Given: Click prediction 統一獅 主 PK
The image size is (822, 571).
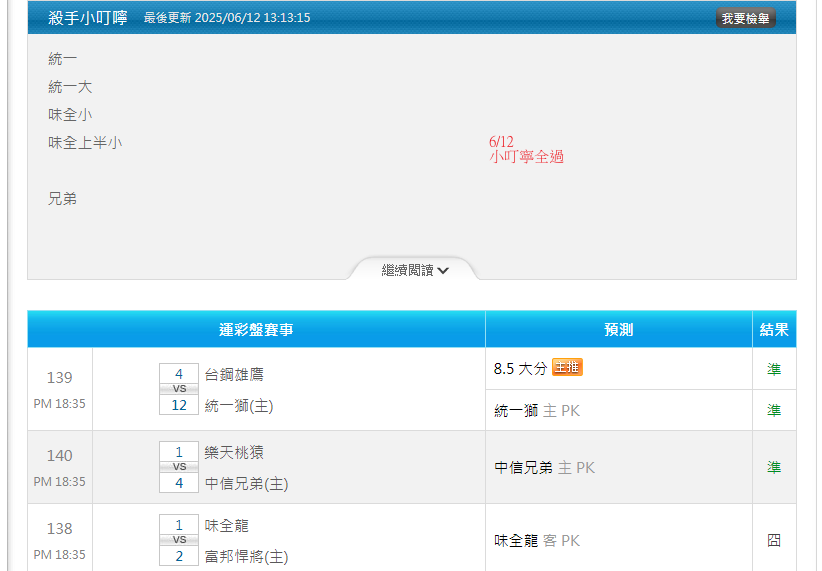Looking at the screenshot, I should (x=537, y=411).
